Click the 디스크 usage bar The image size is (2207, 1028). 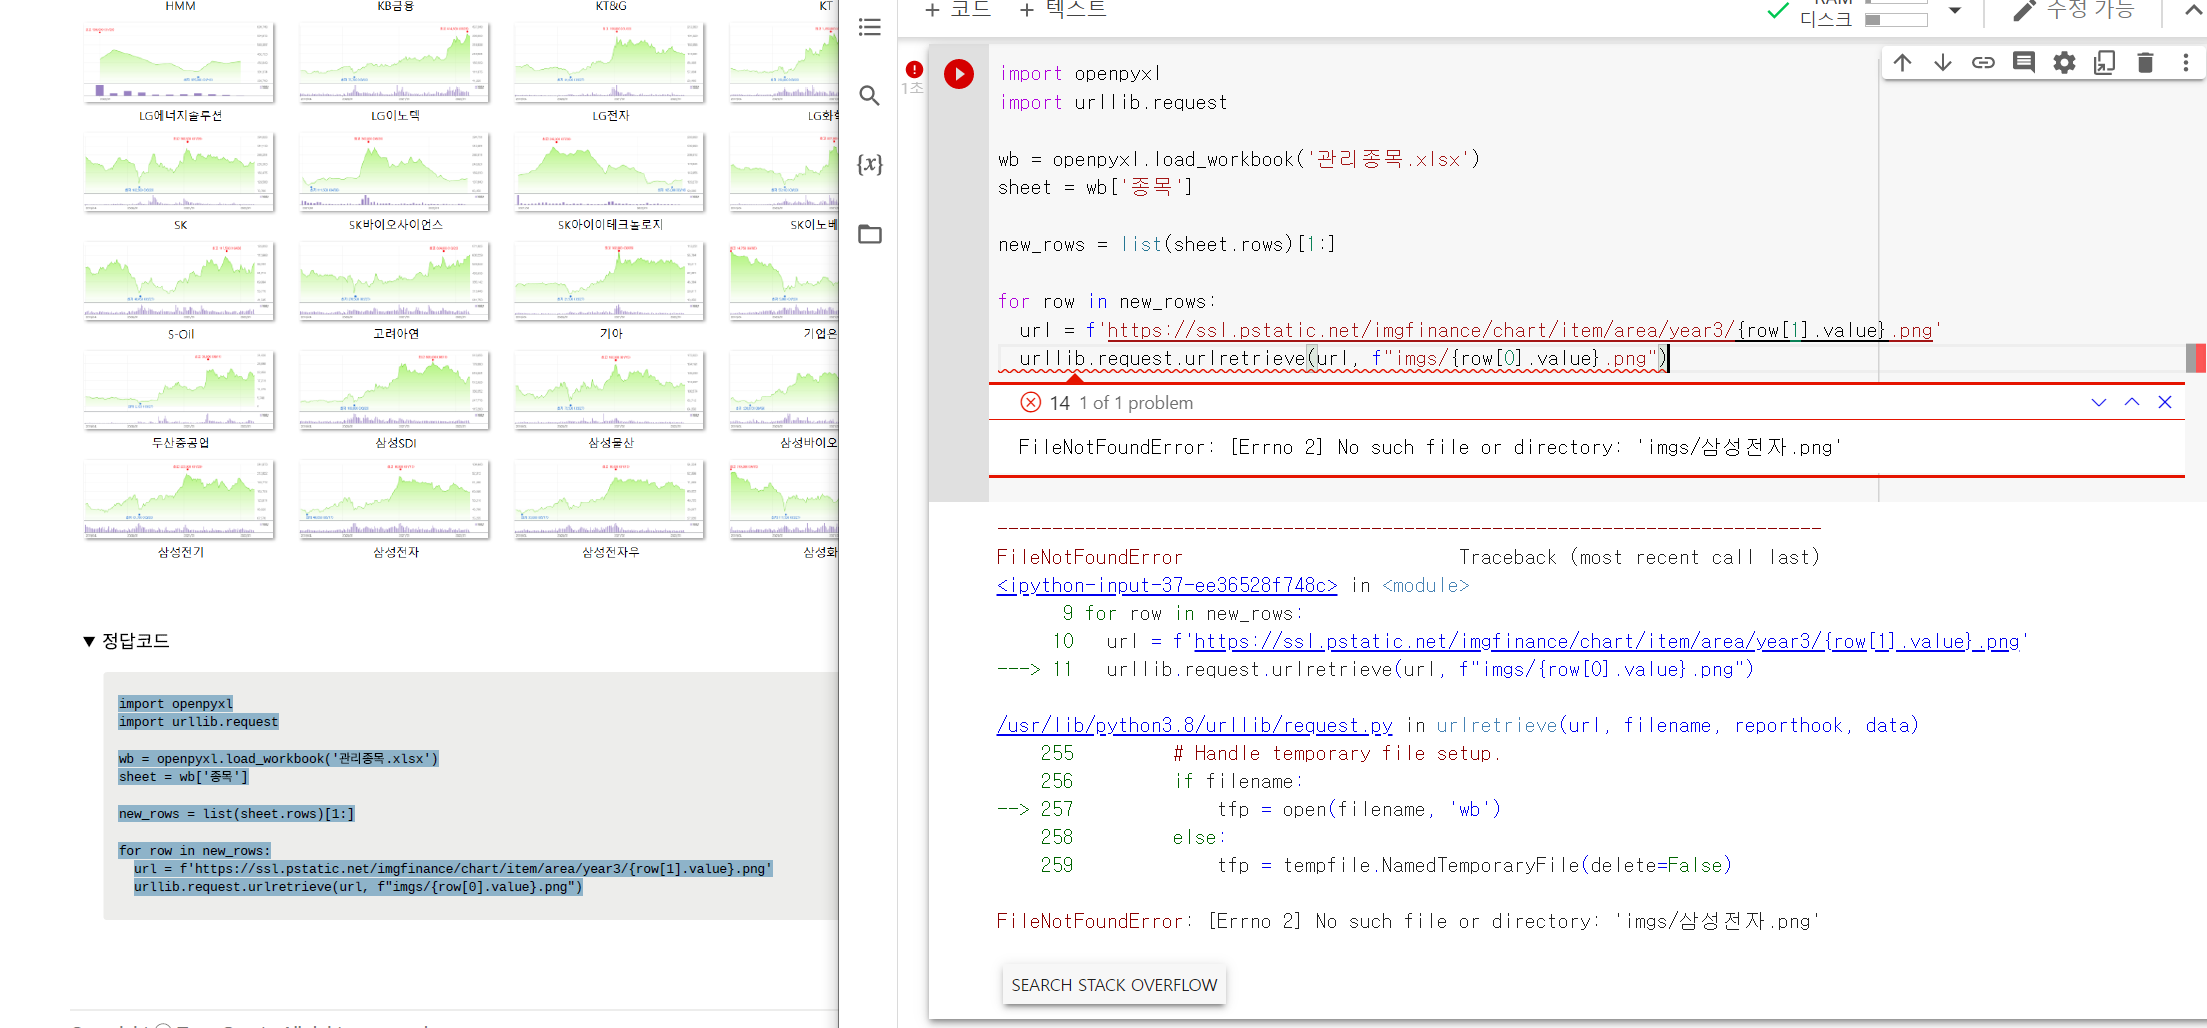pyautogui.click(x=1896, y=20)
